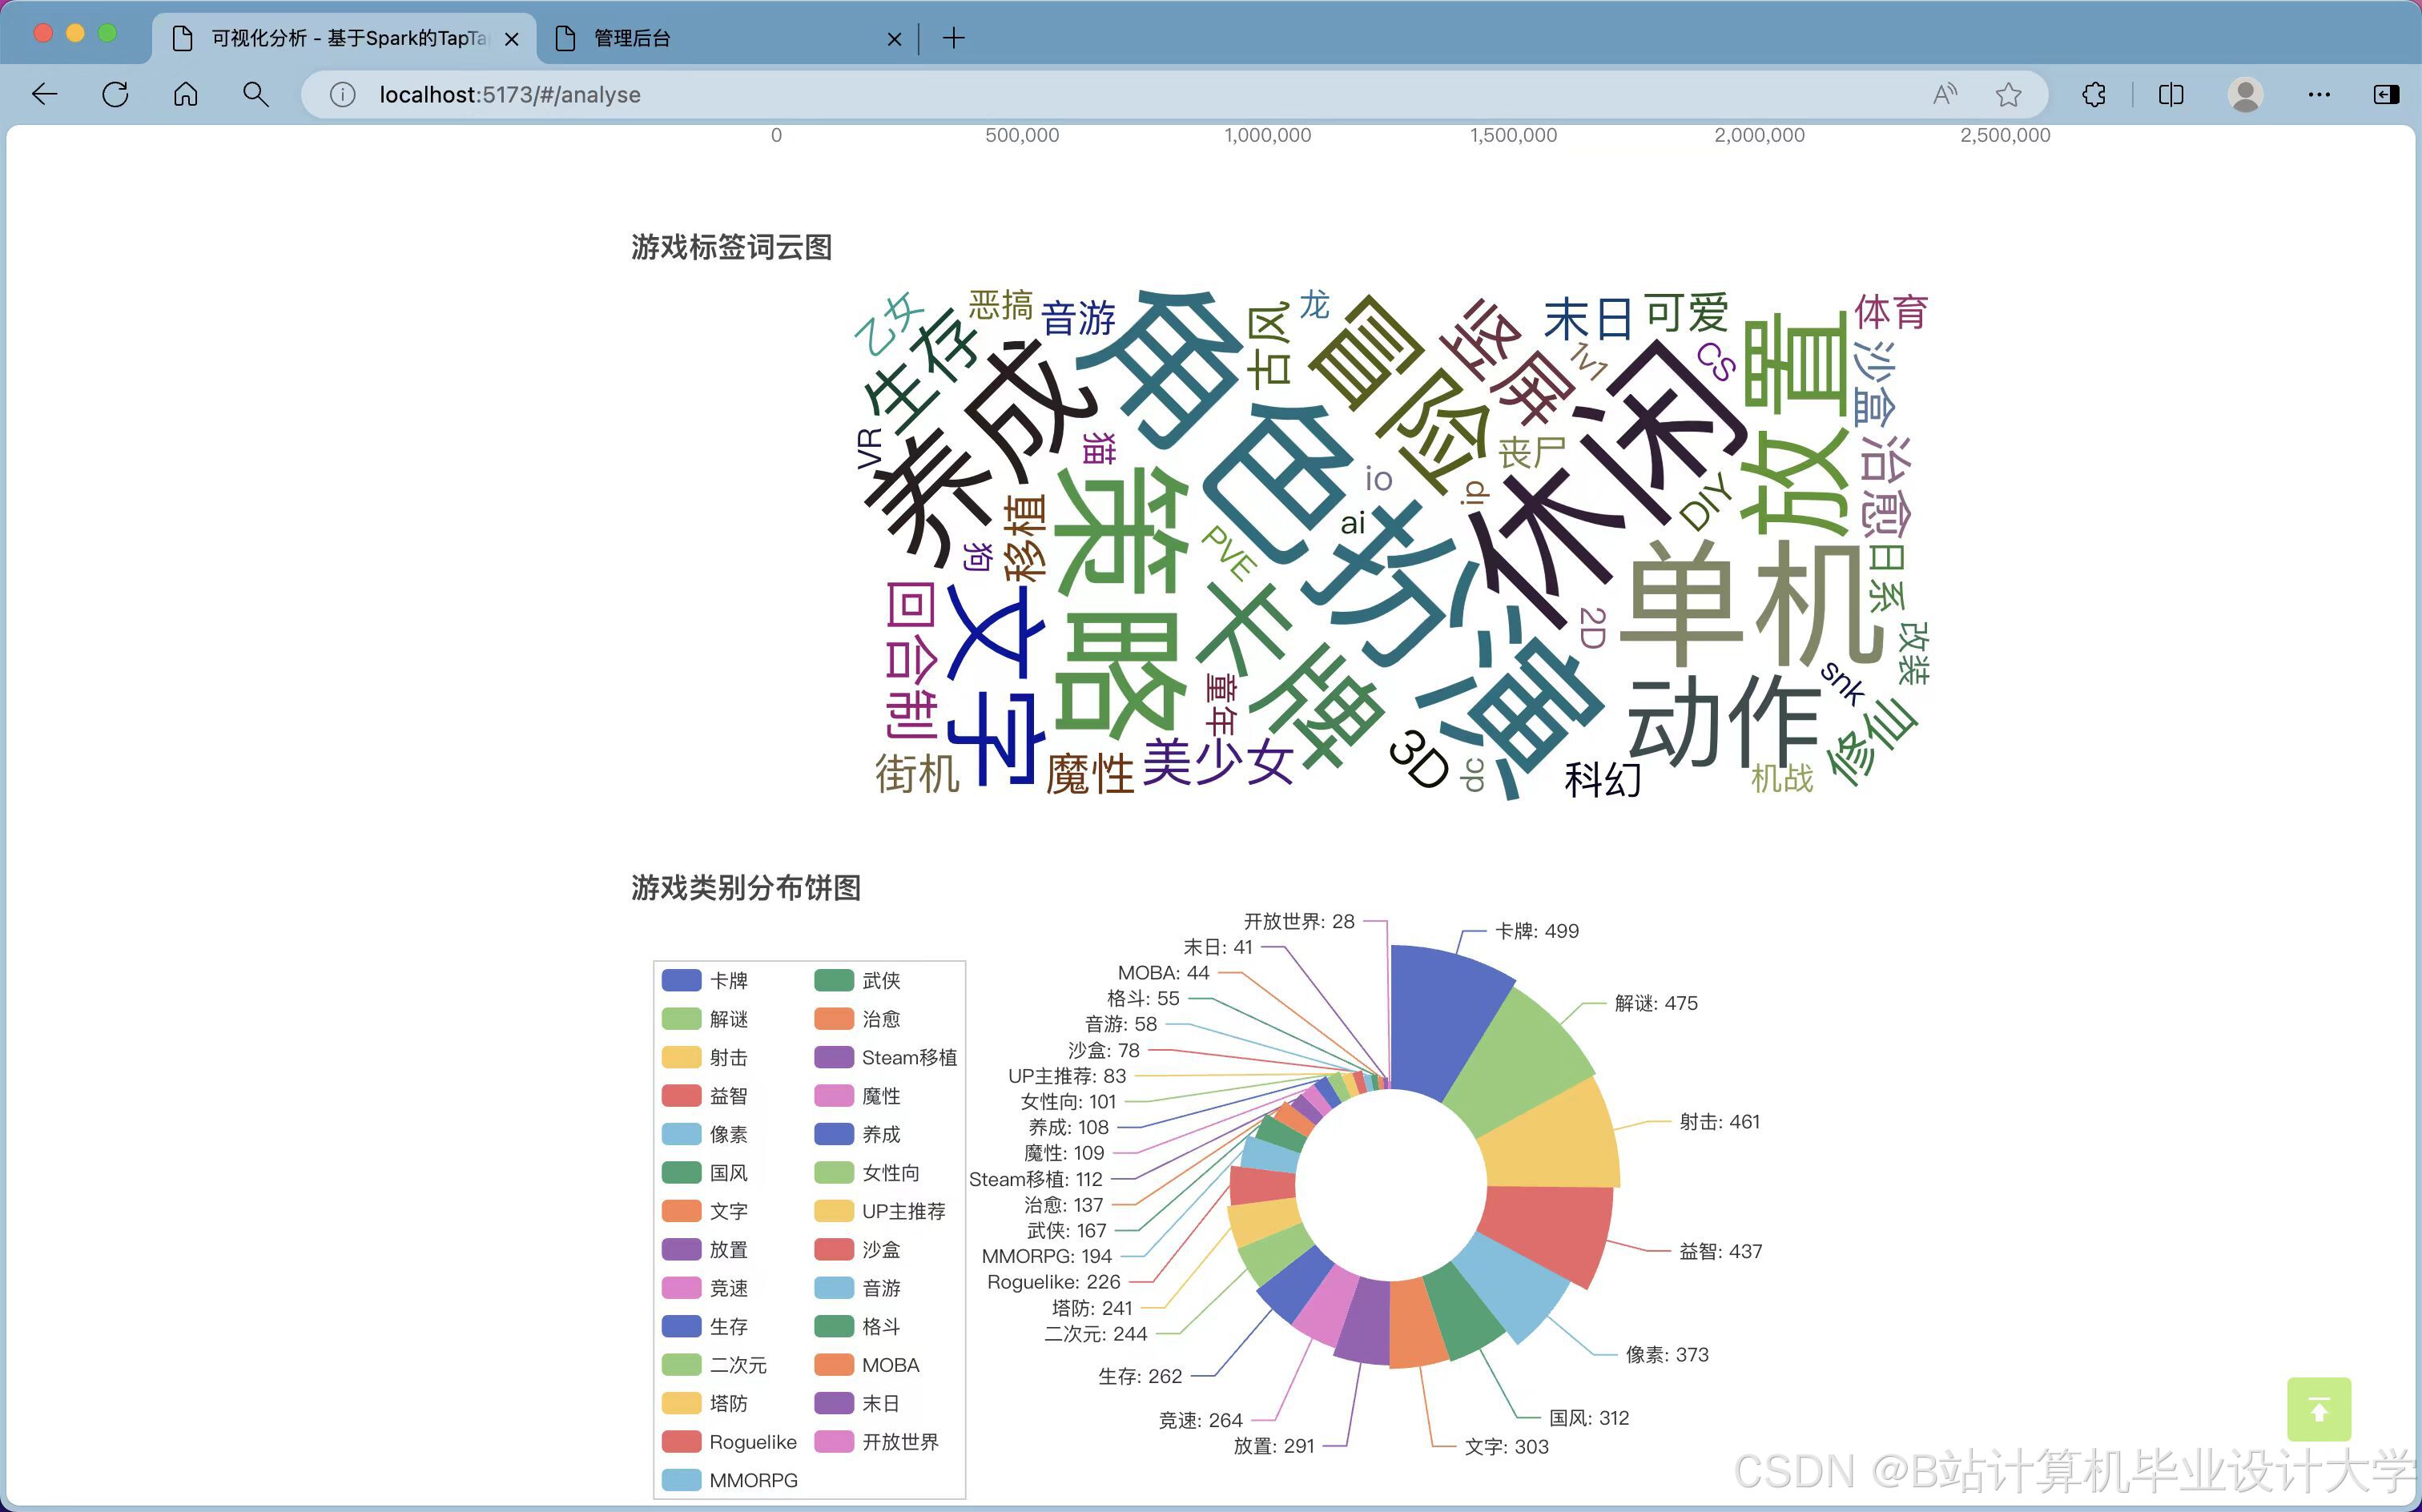This screenshot has width=2422, height=1512.
Task: Open a new tab with plus
Action: coord(954,38)
